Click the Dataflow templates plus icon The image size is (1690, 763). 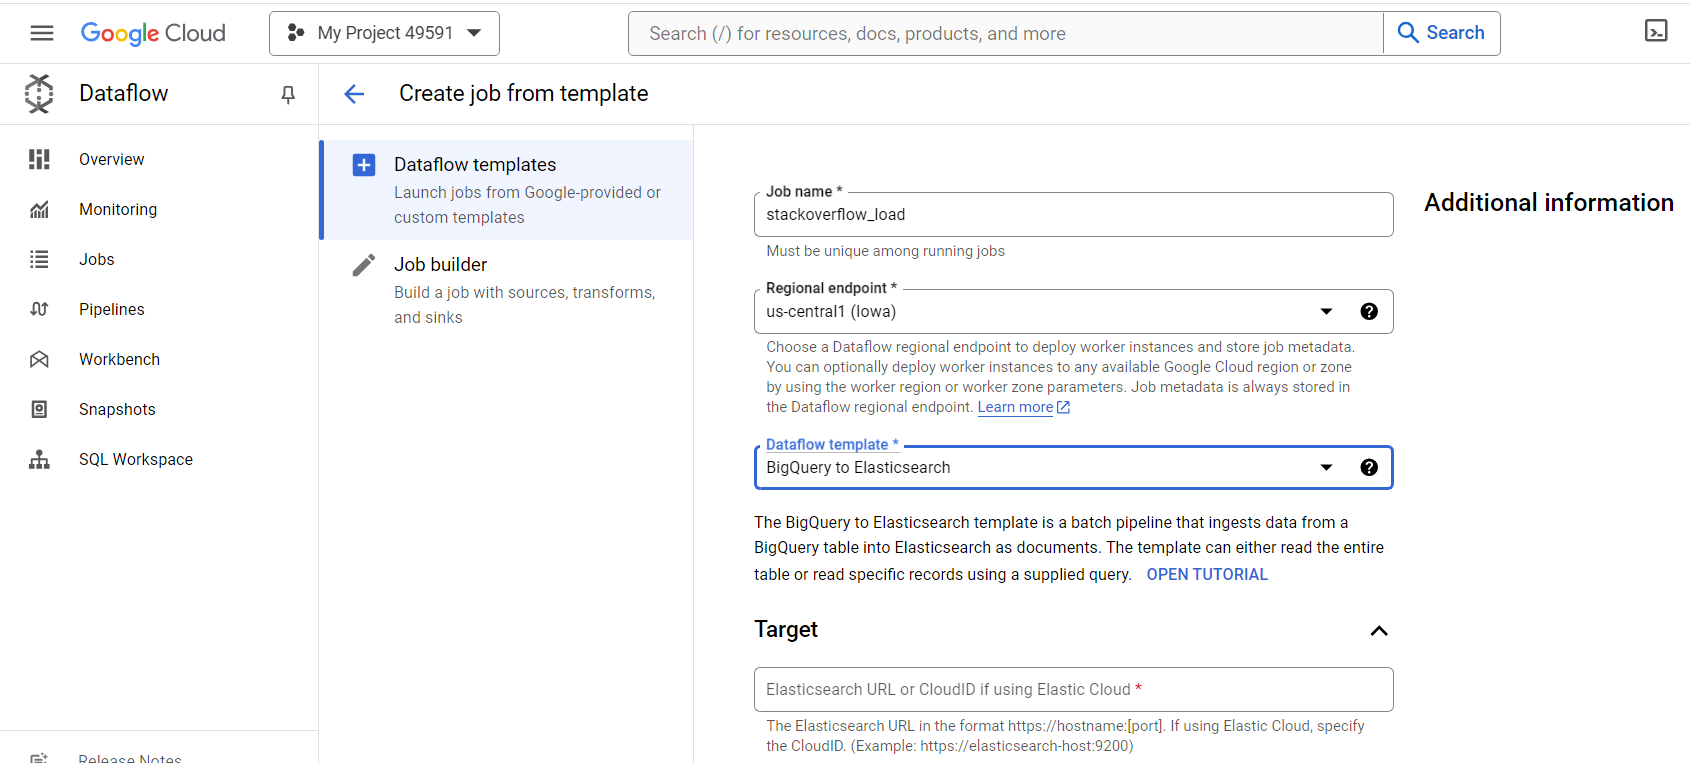pyautogui.click(x=364, y=165)
